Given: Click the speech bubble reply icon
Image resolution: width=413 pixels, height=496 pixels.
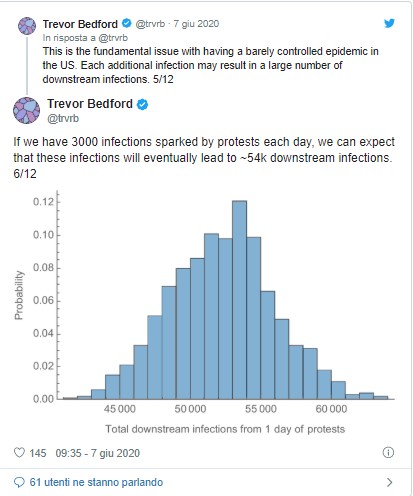Looking at the screenshot, I should (19, 482).
